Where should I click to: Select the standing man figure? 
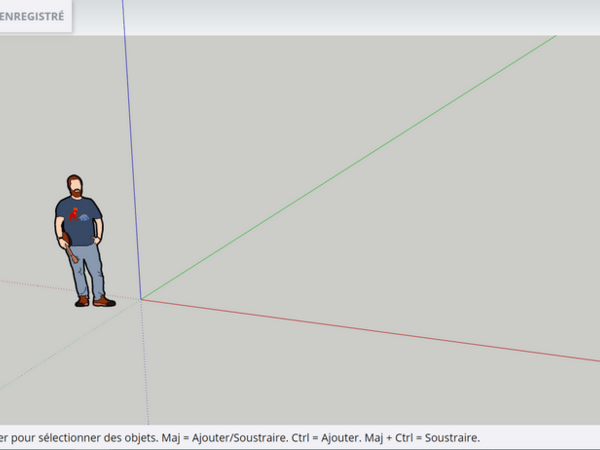pyautogui.click(x=80, y=240)
